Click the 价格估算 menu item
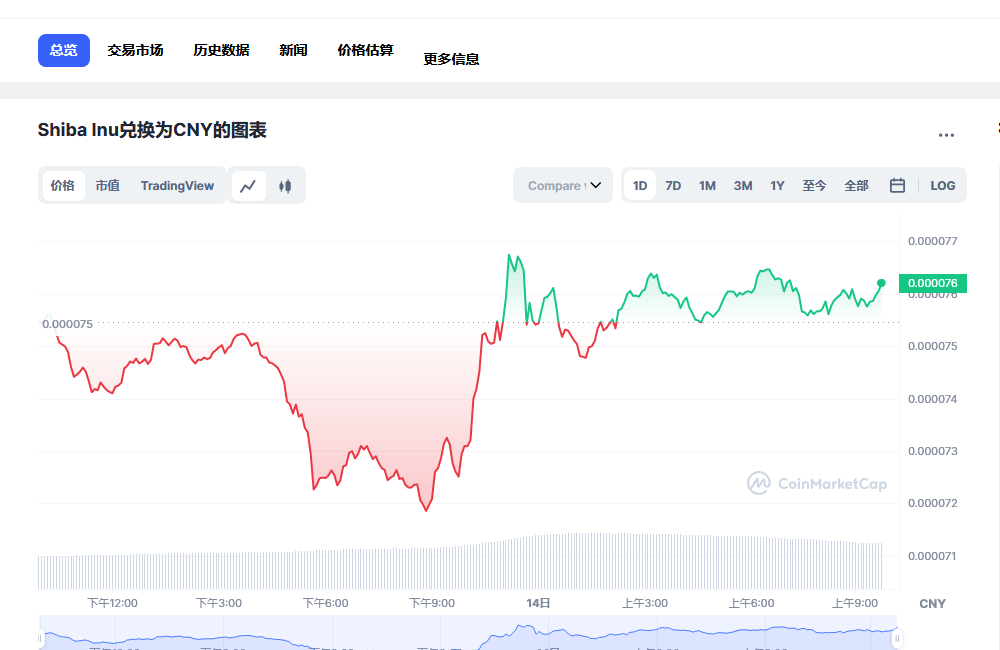This screenshot has width=1000, height=650. pos(365,49)
